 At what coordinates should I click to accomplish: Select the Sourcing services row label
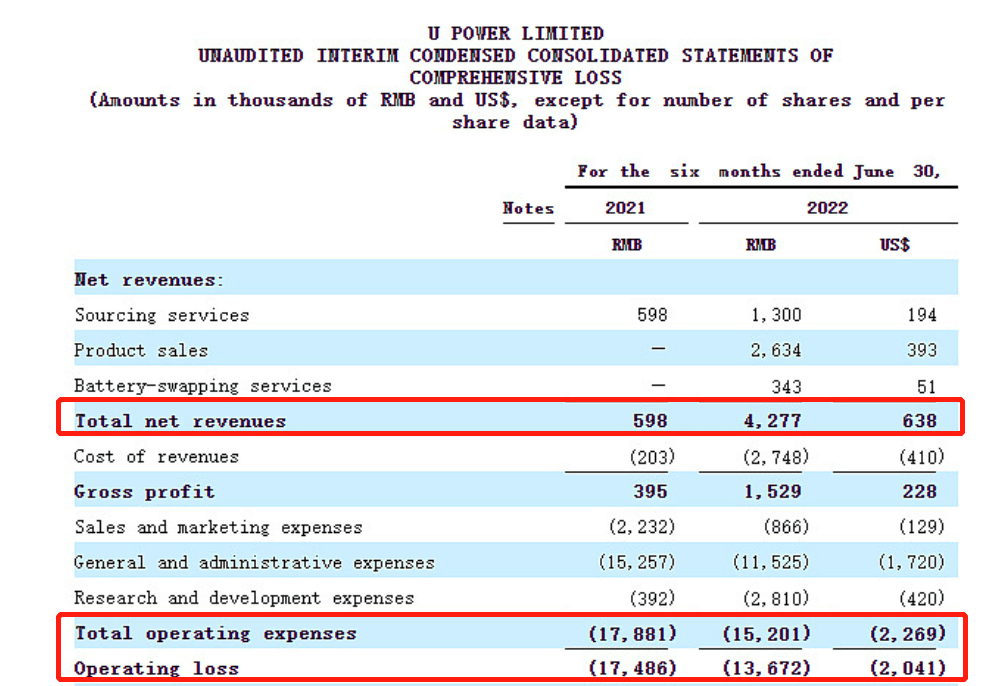162,315
